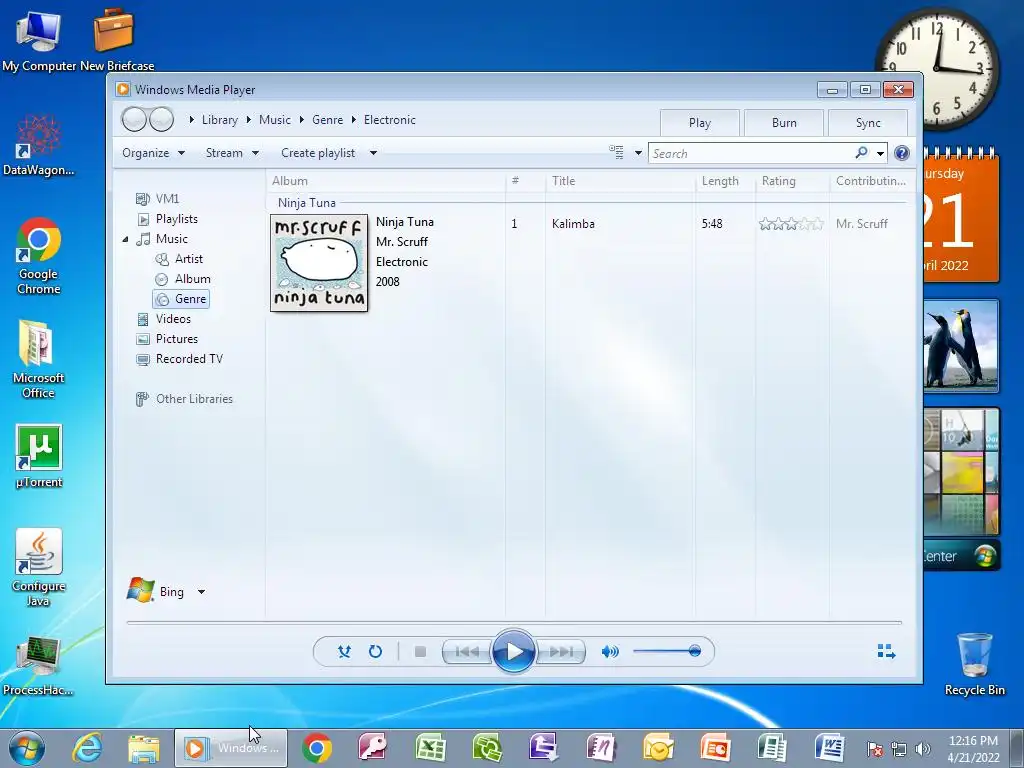1024x768 pixels.
Task: Switch to the Burn tab
Action: 784,123
